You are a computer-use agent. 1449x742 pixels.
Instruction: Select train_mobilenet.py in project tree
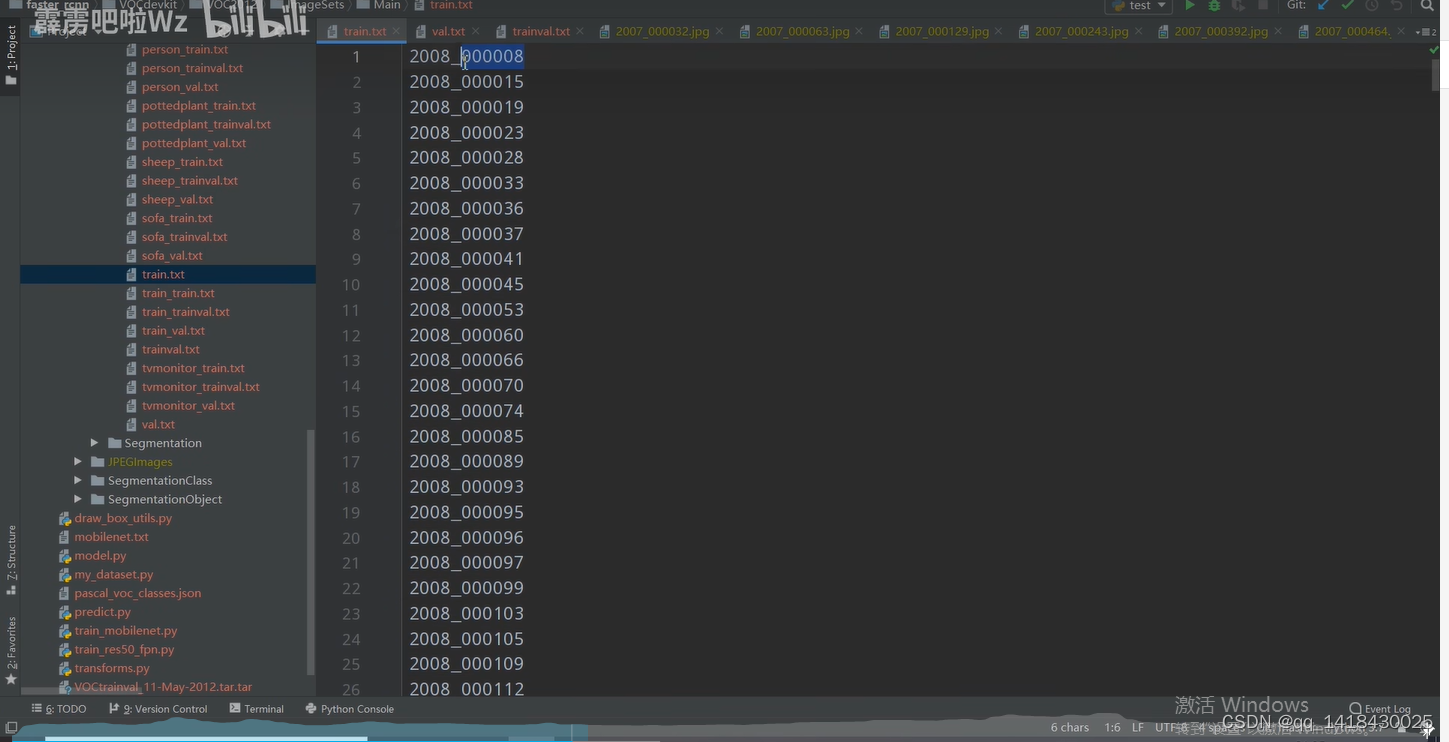pos(125,631)
